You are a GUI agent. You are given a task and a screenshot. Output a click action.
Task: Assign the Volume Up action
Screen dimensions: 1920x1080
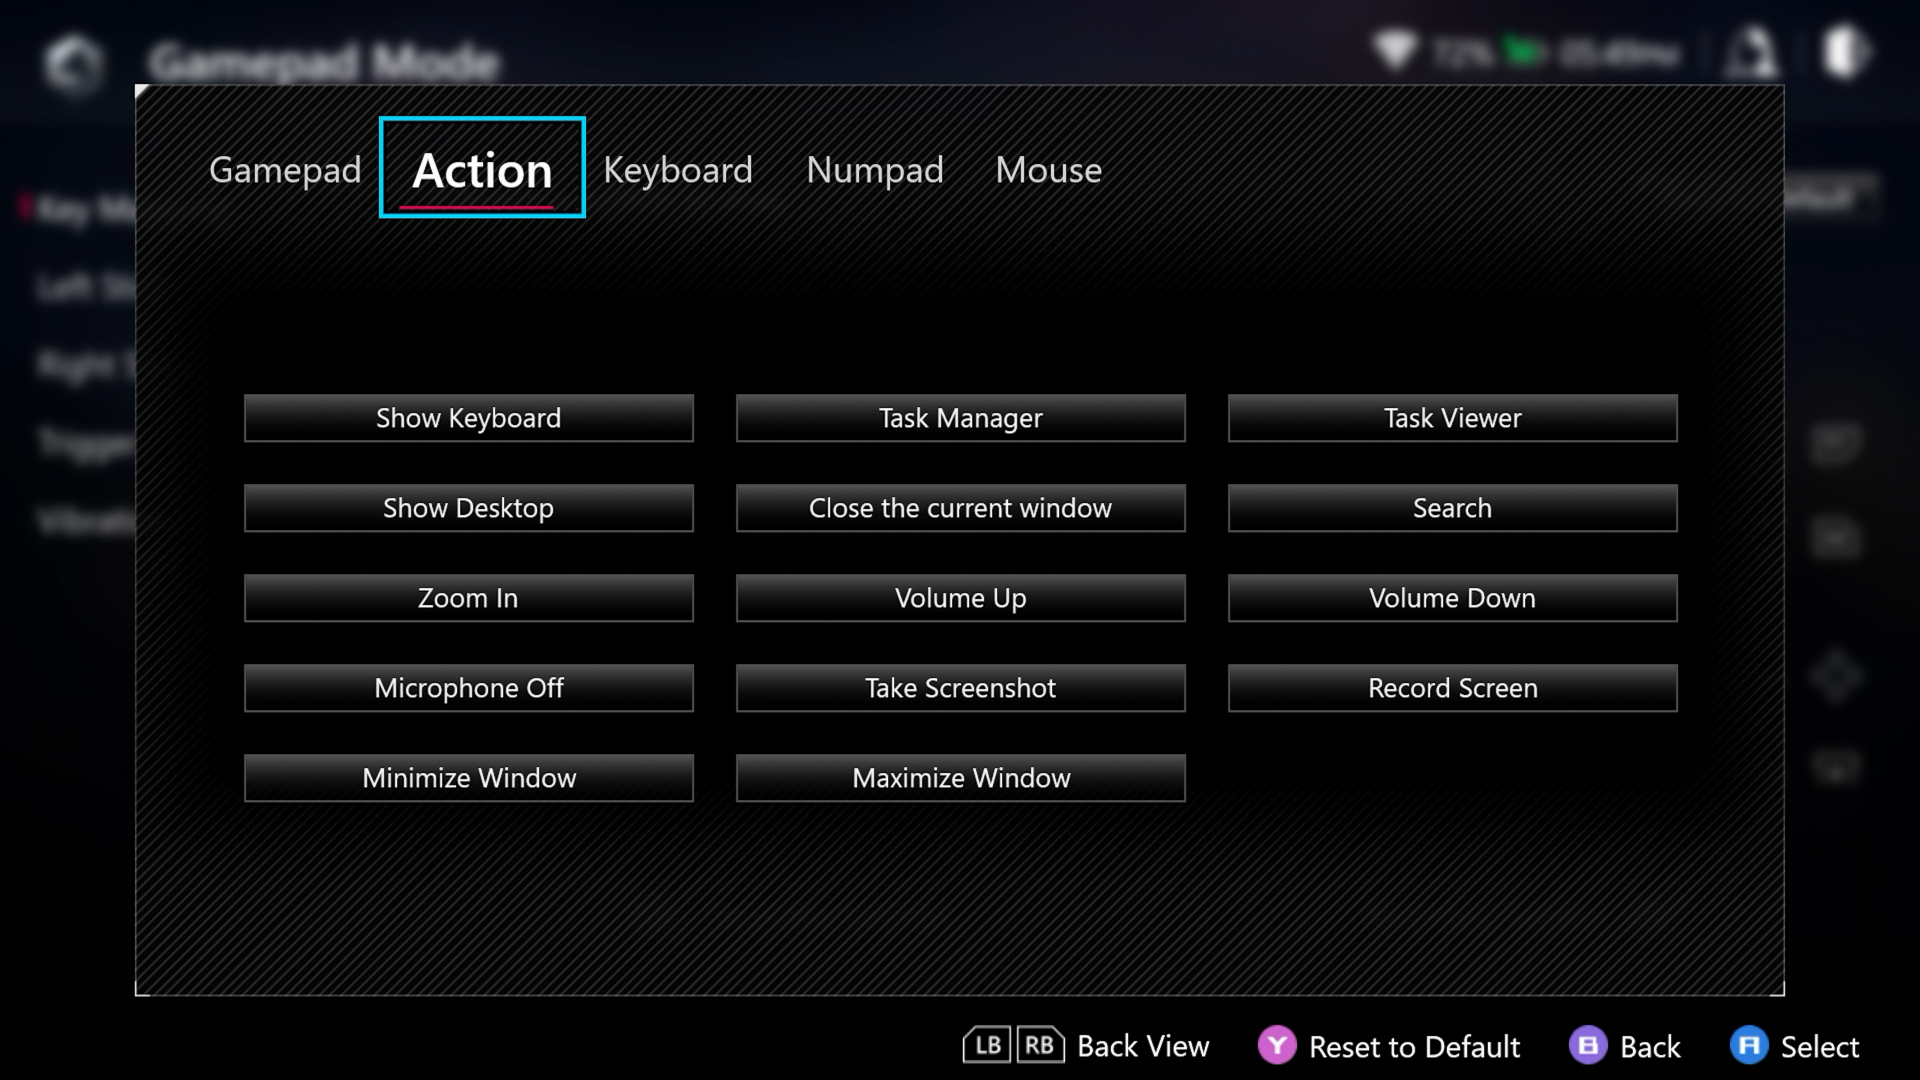960,598
